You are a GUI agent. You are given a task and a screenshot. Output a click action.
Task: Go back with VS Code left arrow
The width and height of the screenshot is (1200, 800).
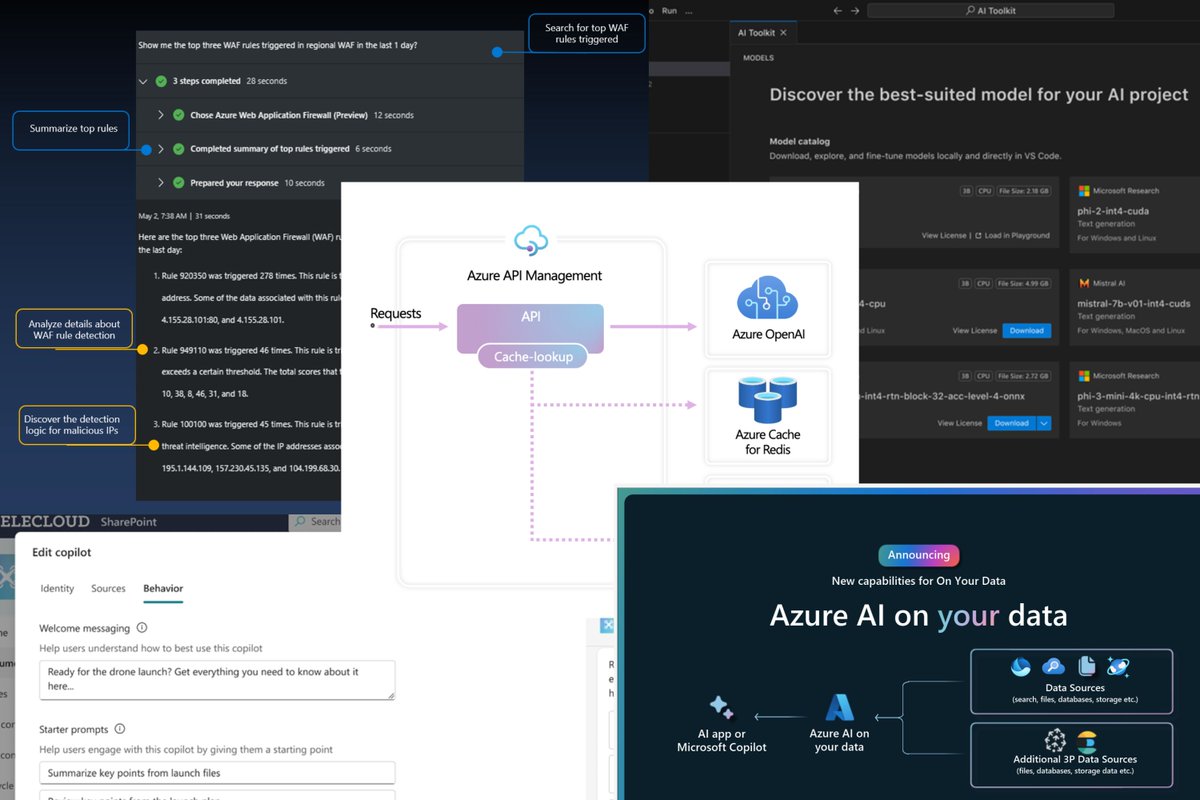pyautogui.click(x=837, y=10)
